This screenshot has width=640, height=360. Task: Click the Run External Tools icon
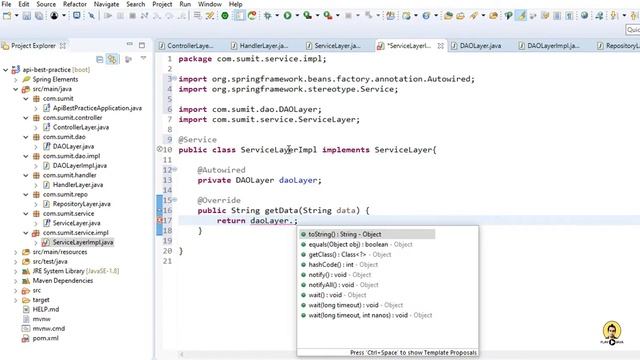tap(328, 16)
